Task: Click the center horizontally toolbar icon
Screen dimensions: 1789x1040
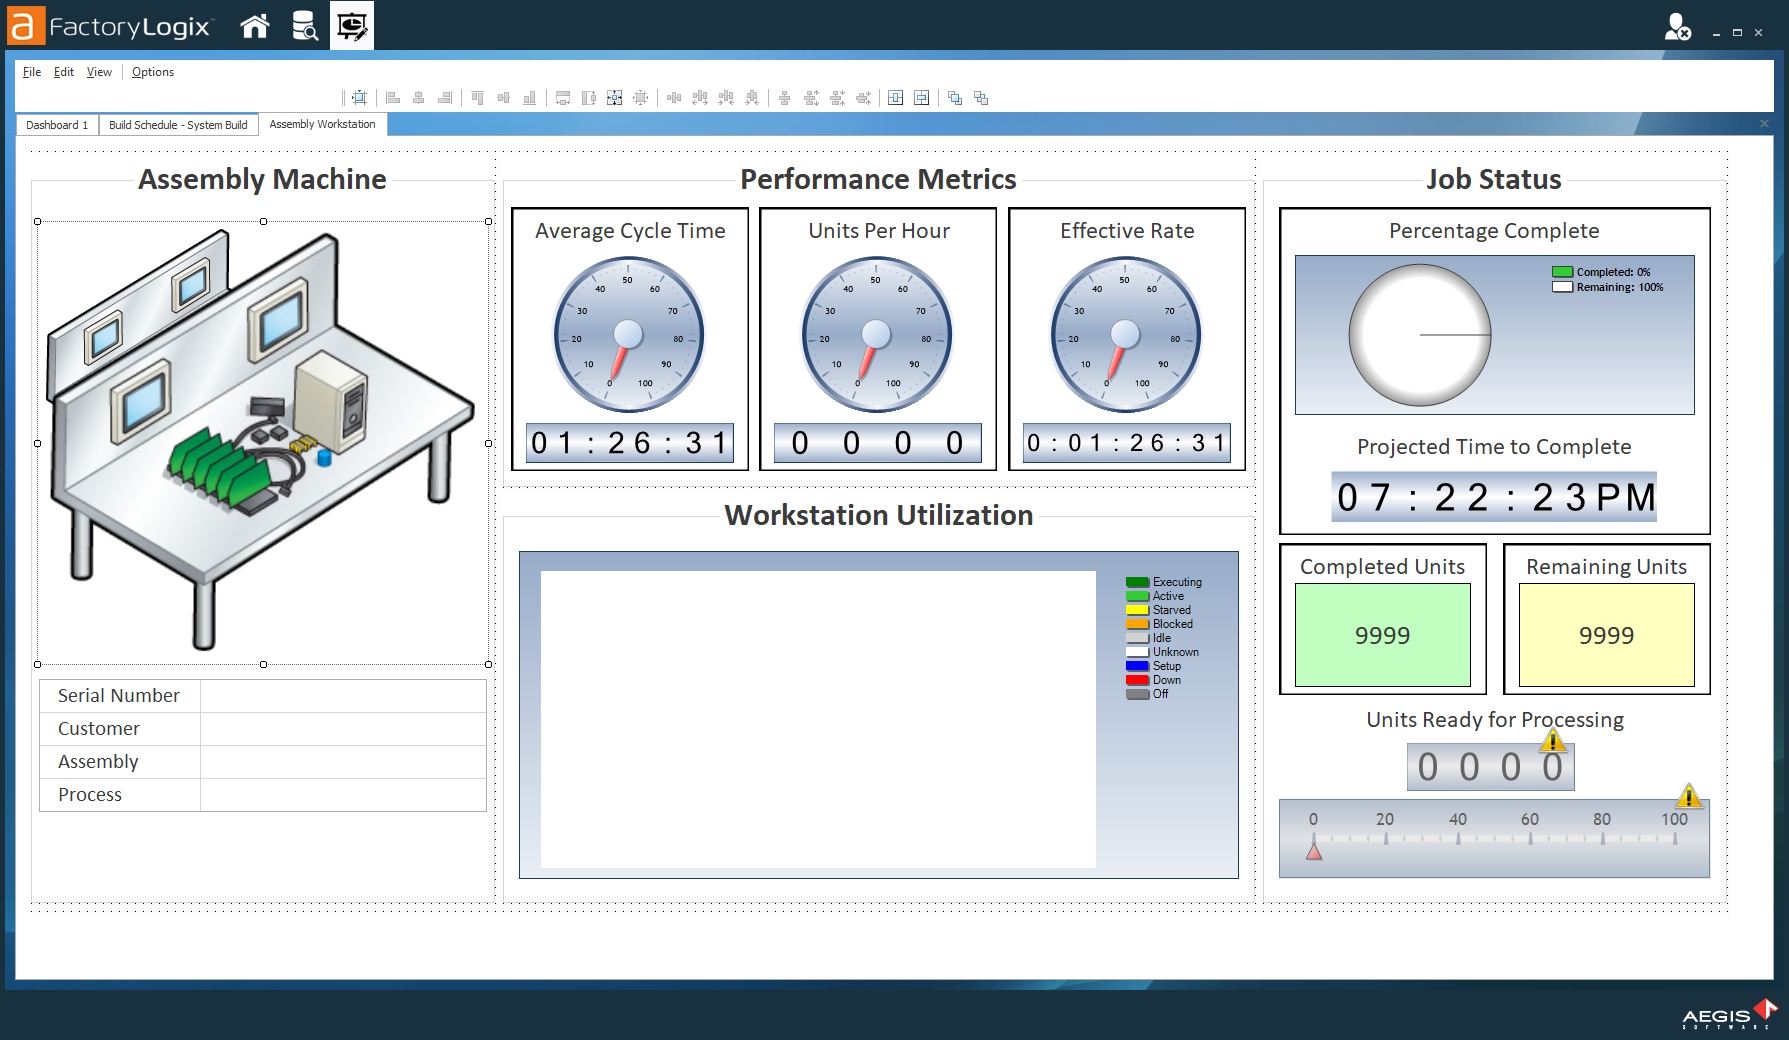Action: [895, 97]
